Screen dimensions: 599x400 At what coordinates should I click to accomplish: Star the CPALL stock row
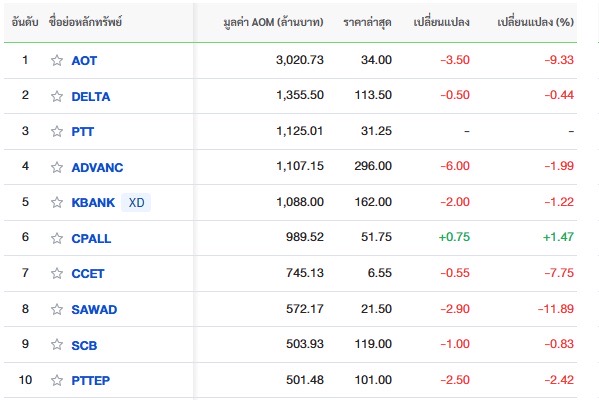[57, 238]
